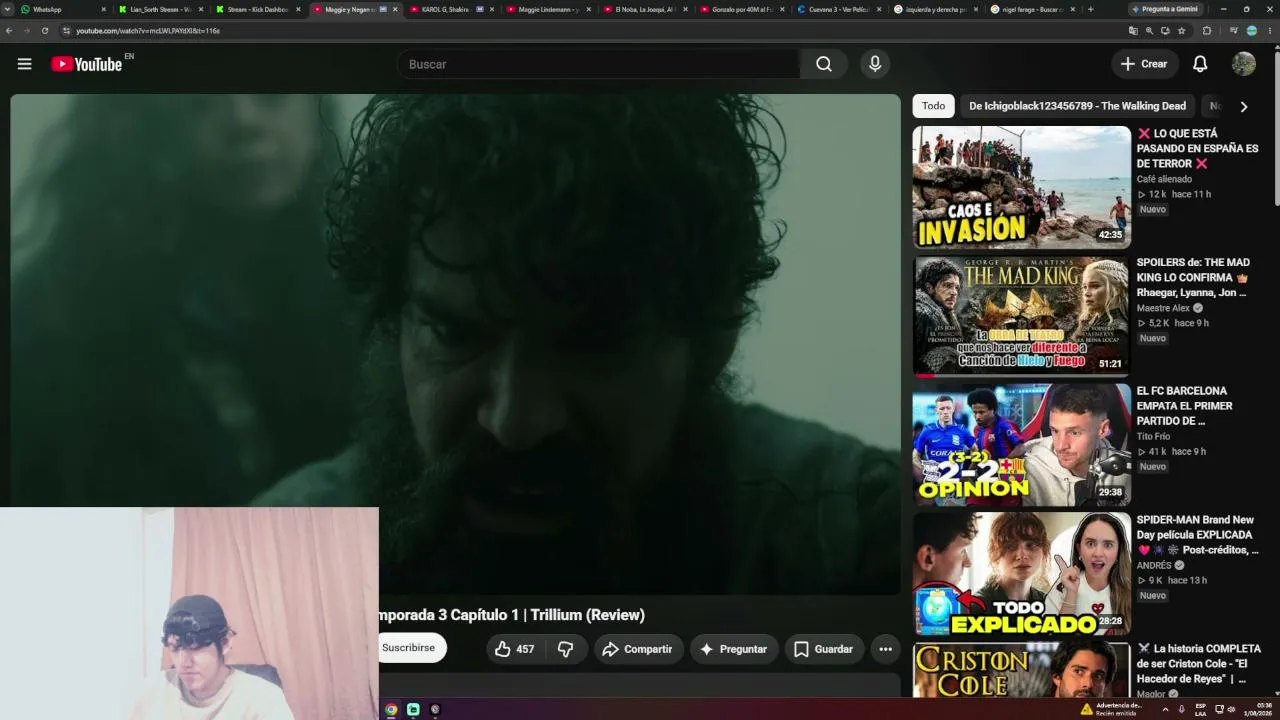
Task: Click Pregunta a Gemini button
Action: click(1166, 9)
